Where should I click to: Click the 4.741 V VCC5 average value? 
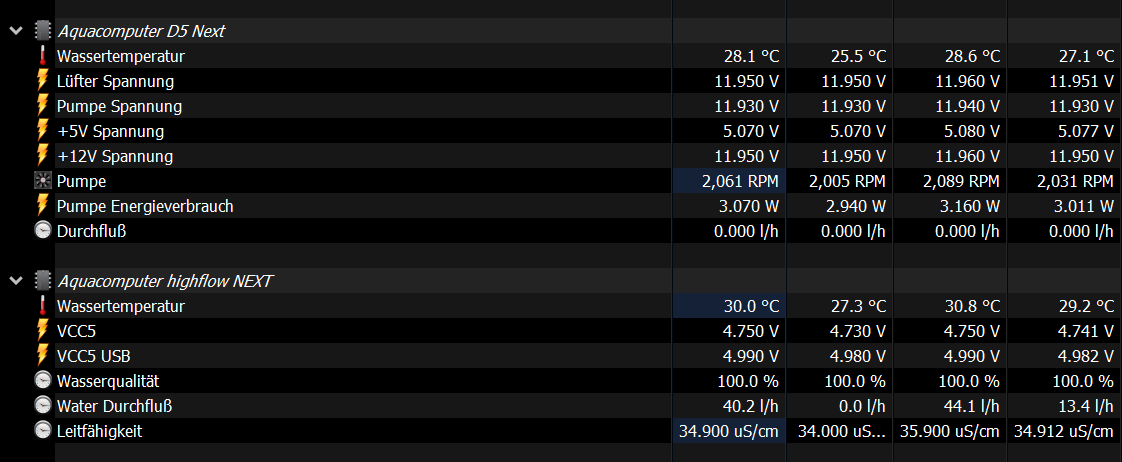click(x=1086, y=332)
